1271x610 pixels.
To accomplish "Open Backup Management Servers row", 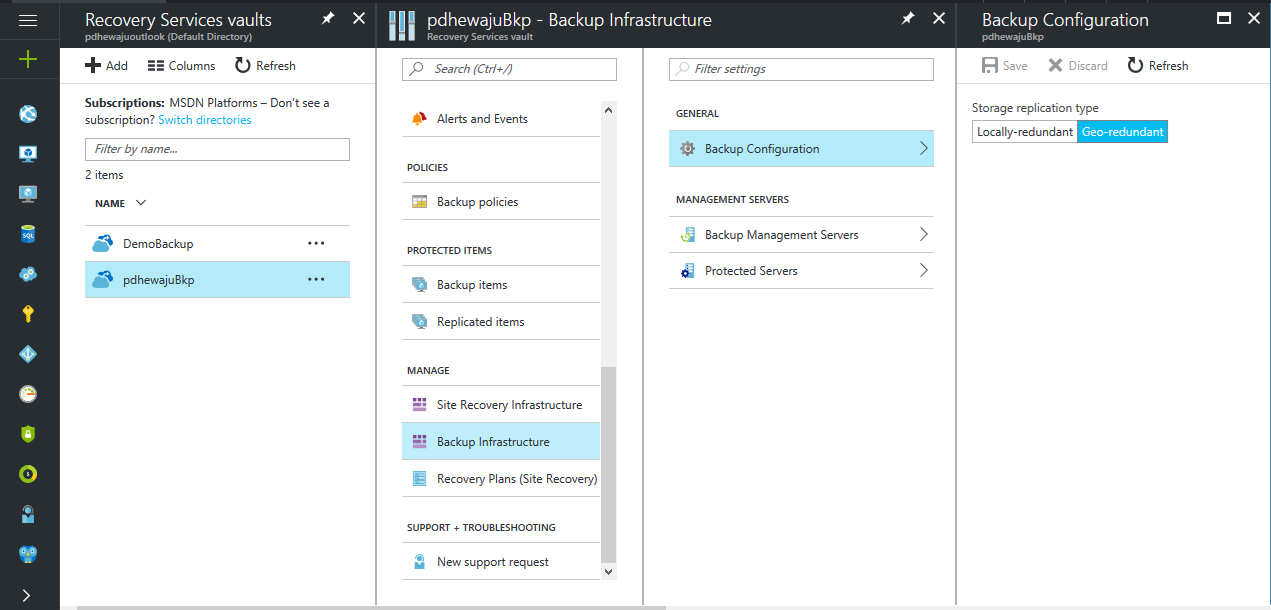I will tap(801, 235).
